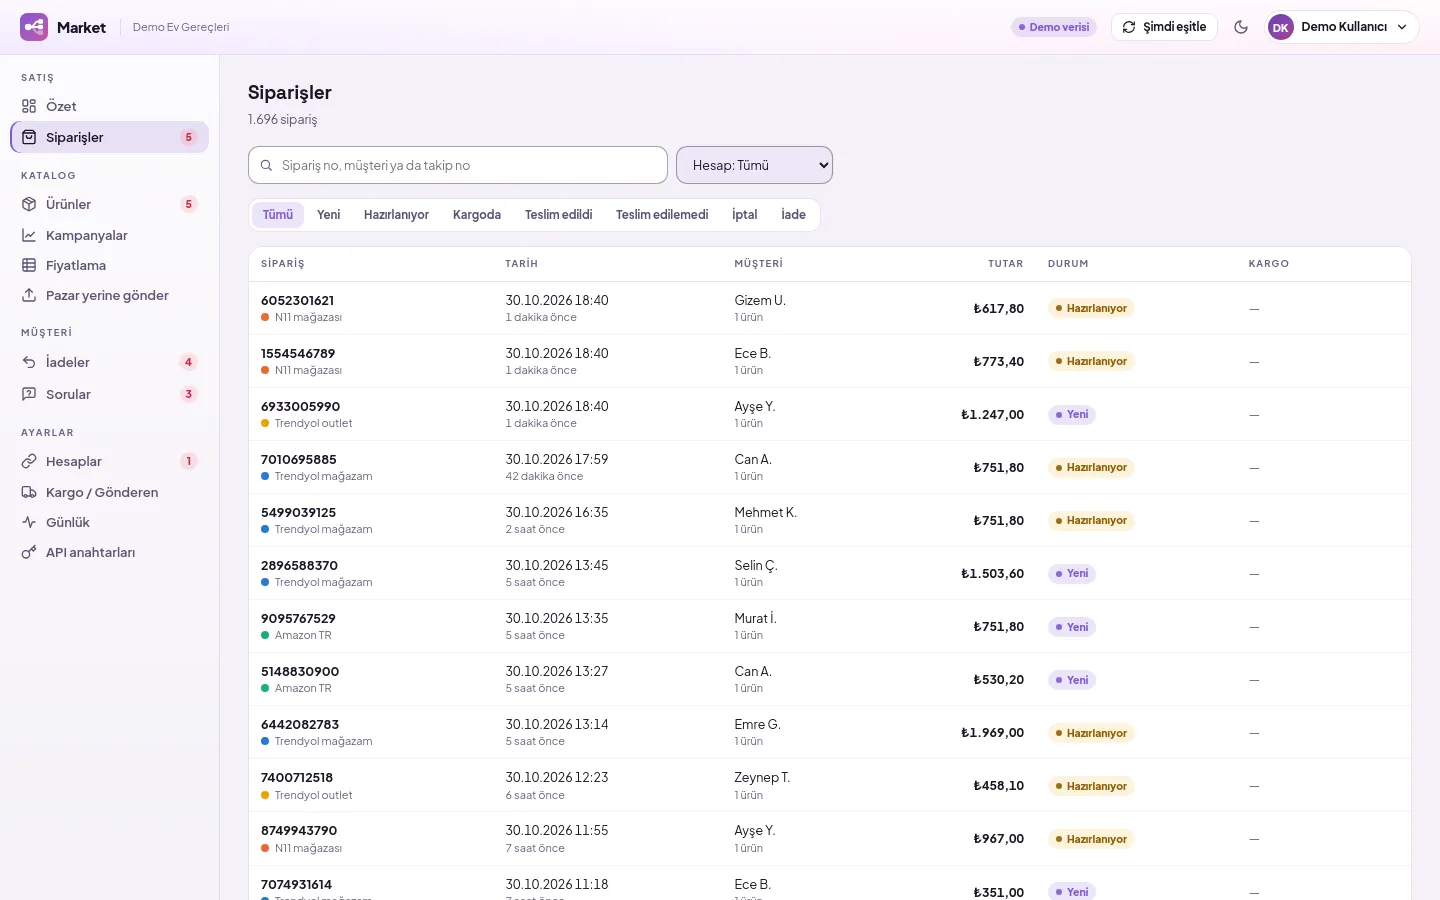Open Günlük activity icon

tap(29, 522)
